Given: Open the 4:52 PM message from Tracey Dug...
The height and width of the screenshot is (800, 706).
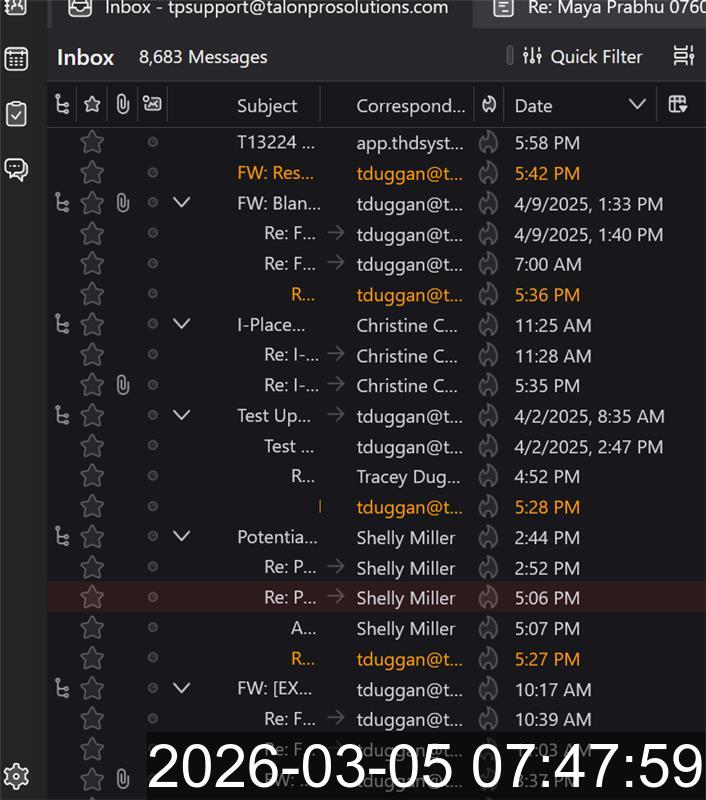Looking at the screenshot, I should point(408,477).
